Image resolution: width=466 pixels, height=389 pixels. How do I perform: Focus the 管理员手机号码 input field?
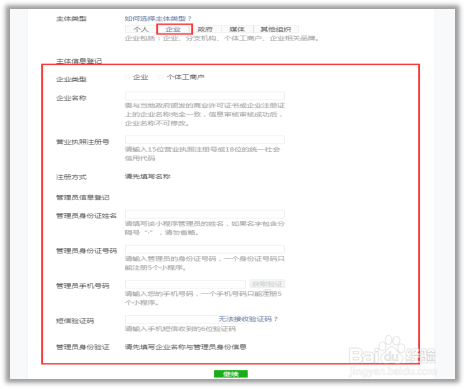click(x=185, y=284)
